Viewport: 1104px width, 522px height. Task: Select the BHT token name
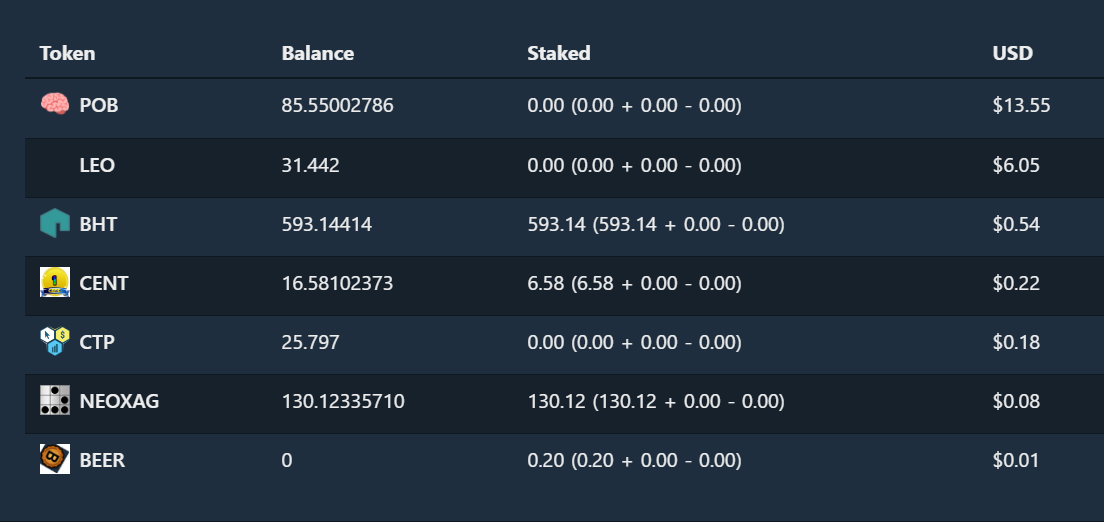coord(98,225)
